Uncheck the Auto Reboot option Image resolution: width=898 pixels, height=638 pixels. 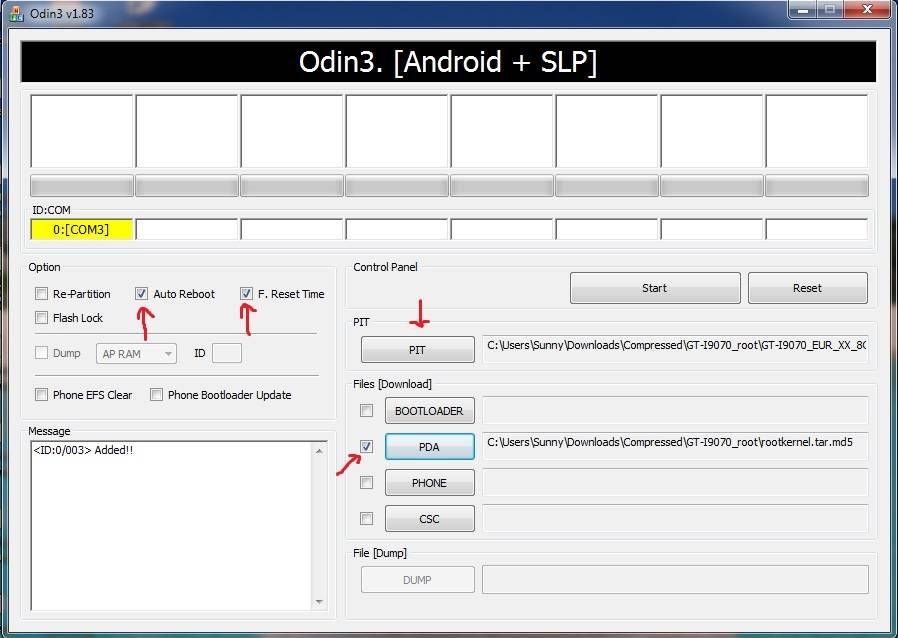(x=141, y=294)
